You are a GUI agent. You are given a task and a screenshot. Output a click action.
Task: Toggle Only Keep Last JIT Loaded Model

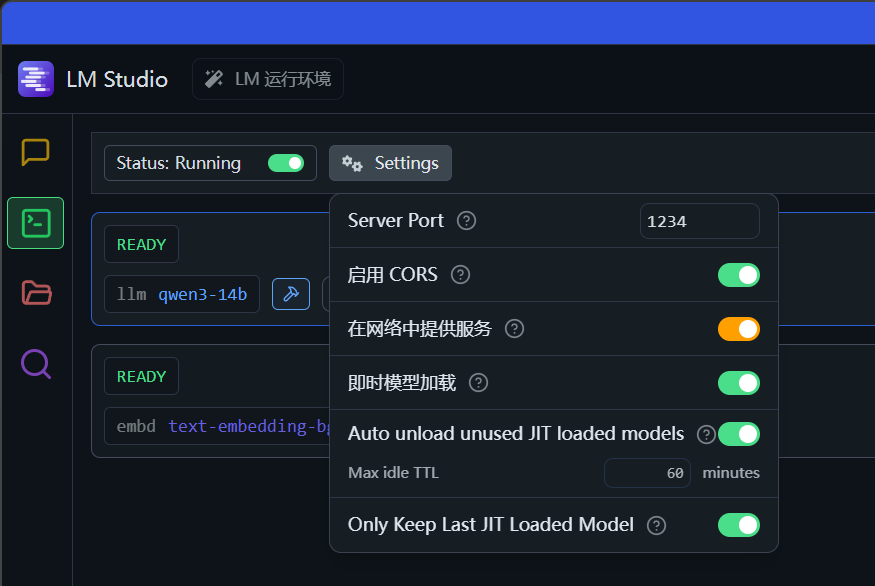pyautogui.click(x=739, y=525)
